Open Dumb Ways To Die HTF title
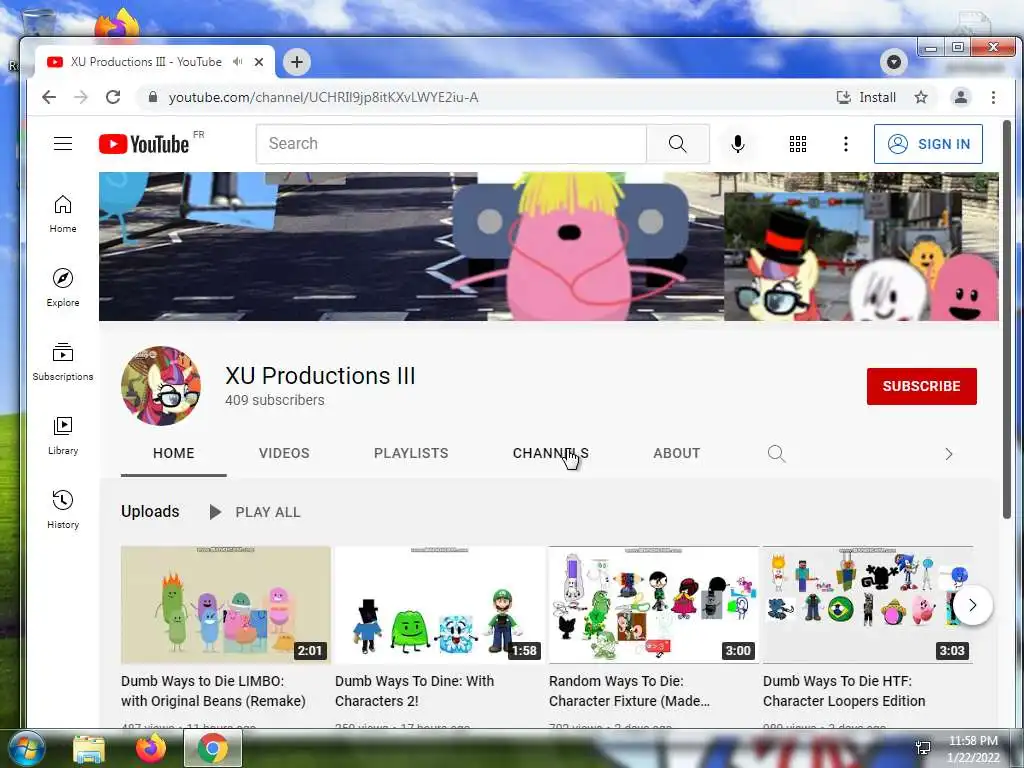Image resolution: width=1024 pixels, height=768 pixels. (x=844, y=690)
